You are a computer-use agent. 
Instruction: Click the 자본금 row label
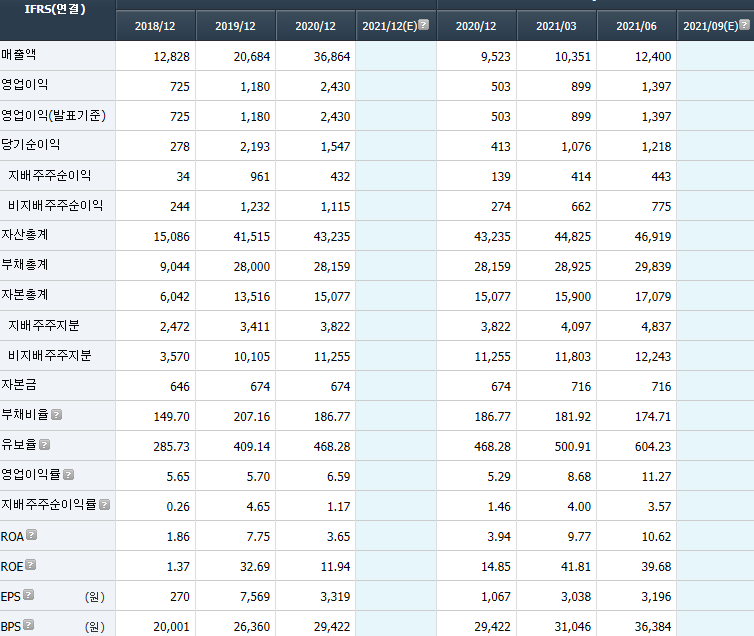tap(19, 385)
